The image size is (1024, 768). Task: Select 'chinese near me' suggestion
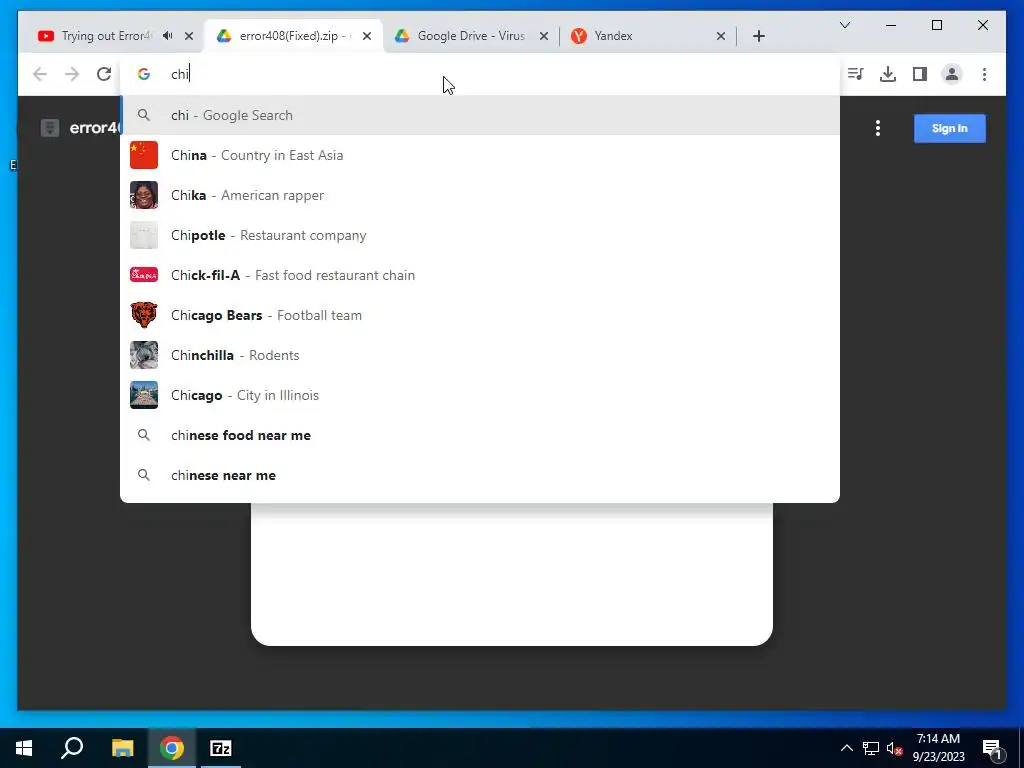pyautogui.click(x=479, y=475)
